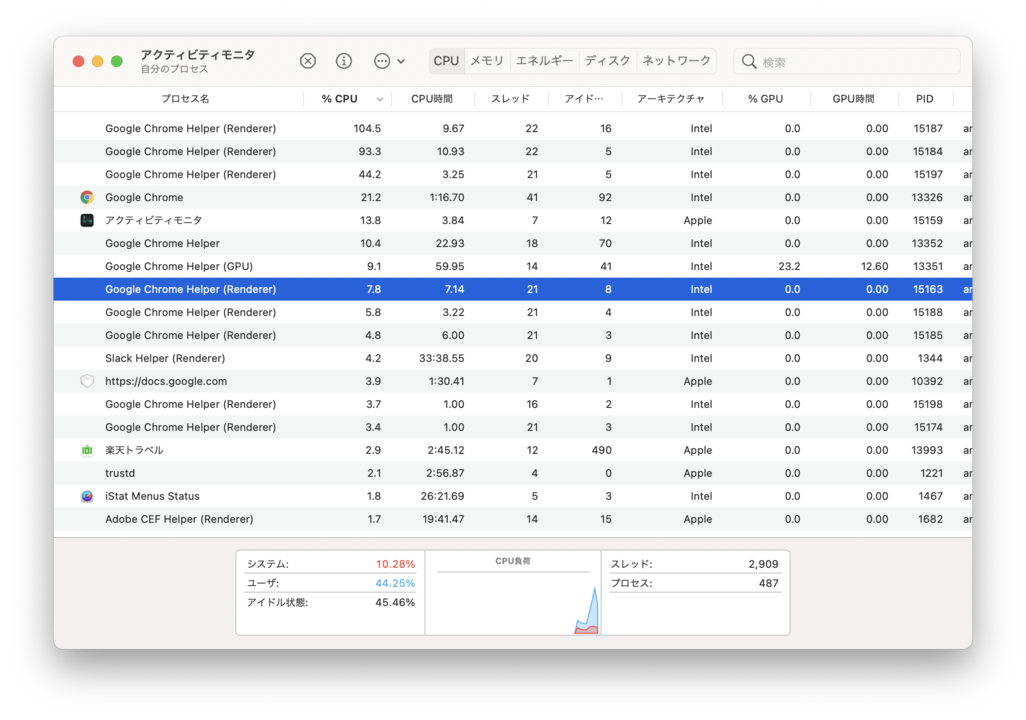Expand the more-actions dropdown chevron

401,62
